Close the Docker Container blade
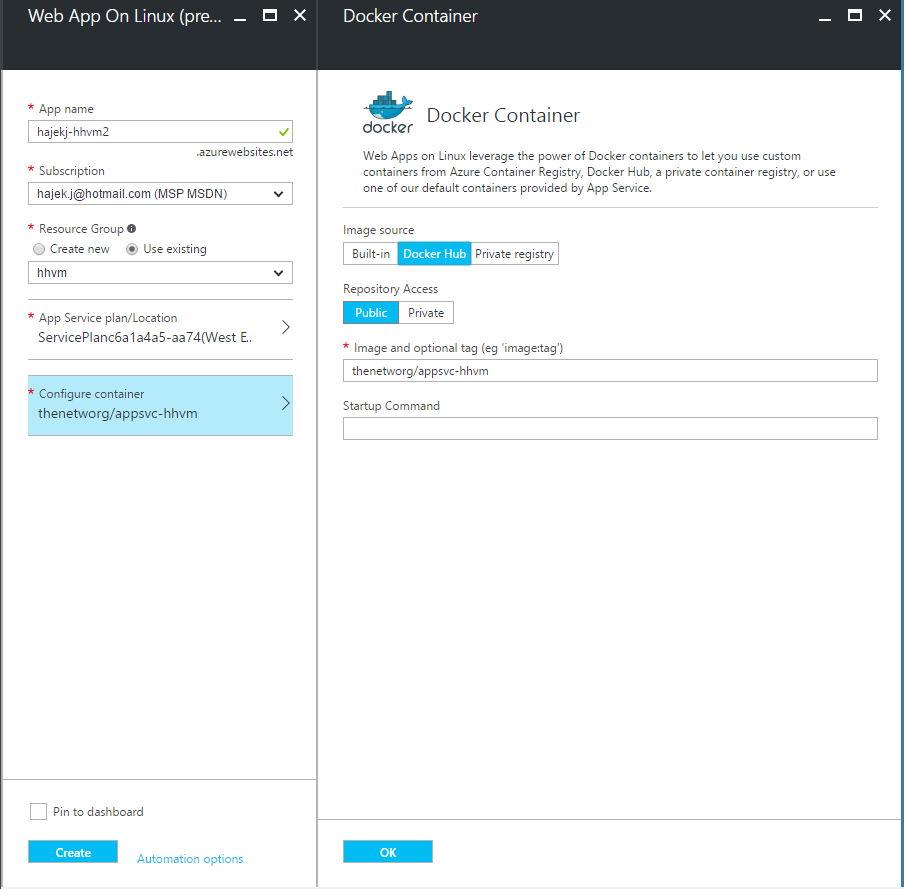904x889 pixels. pyautogui.click(x=884, y=16)
